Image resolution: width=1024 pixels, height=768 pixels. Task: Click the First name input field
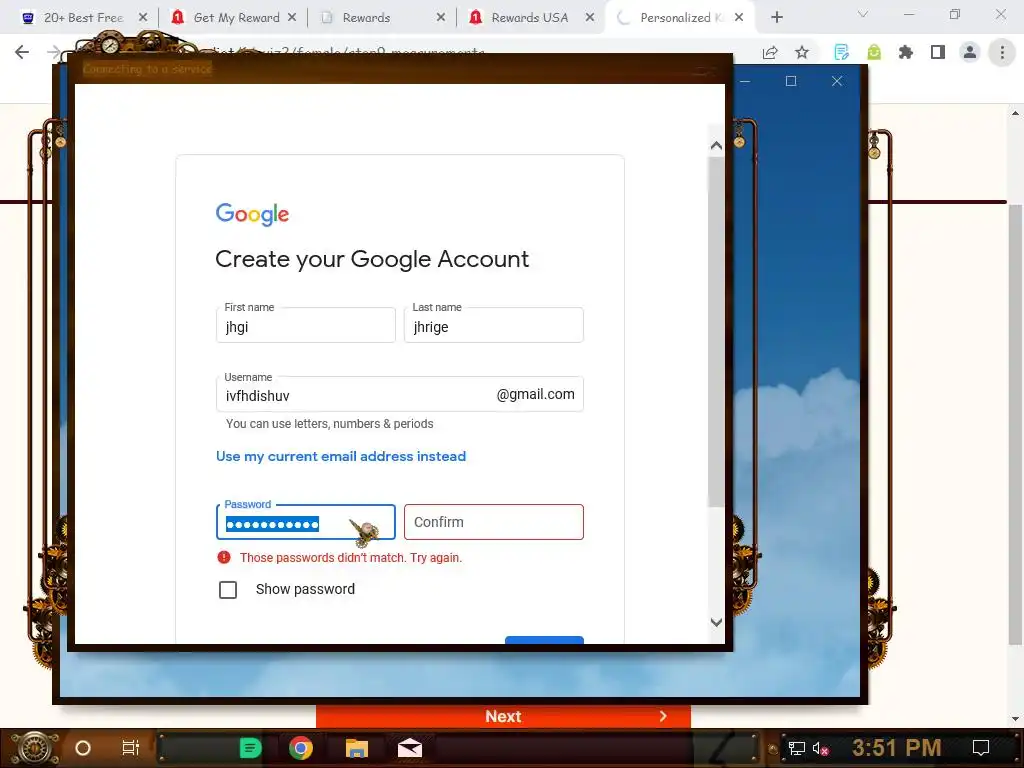[x=306, y=325]
